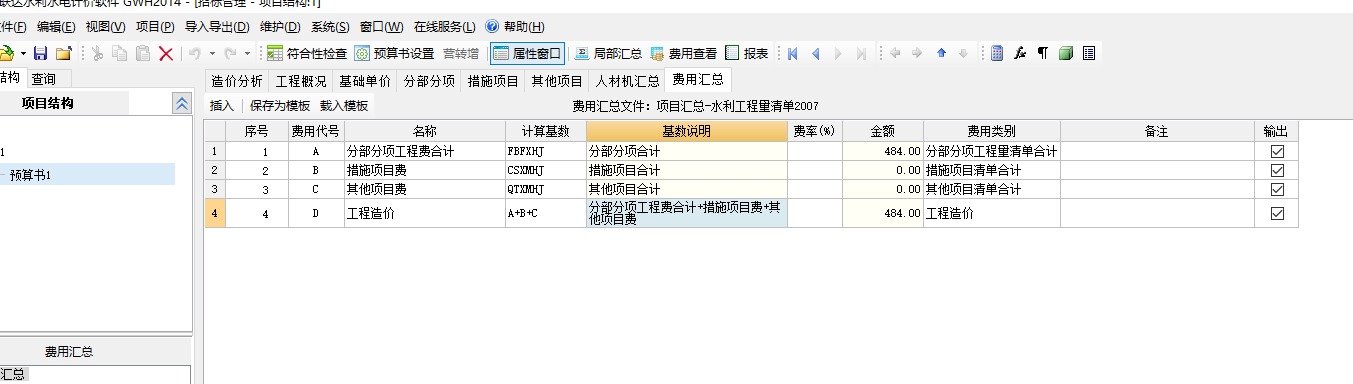Open the 项目(P) menu

[155, 26]
